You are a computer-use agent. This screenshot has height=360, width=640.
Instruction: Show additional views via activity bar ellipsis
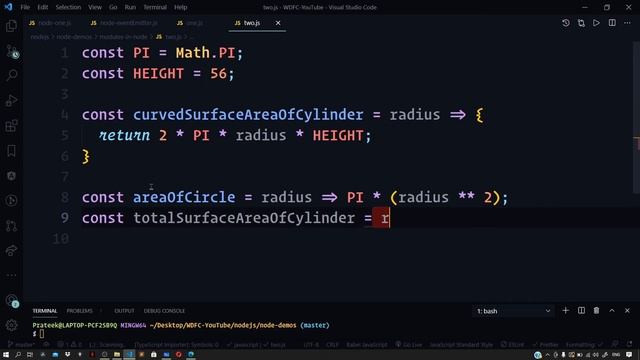point(11,275)
